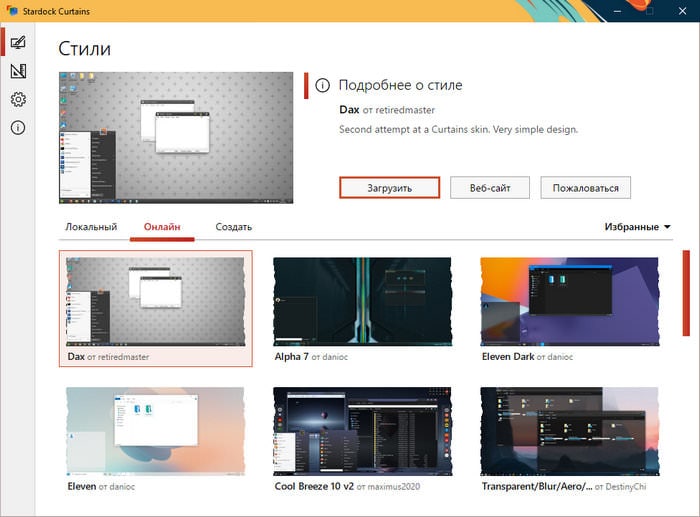Click the red vertical scrollbar thumb
This screenshot has height=517, width=700.
(x=686, y=293)
